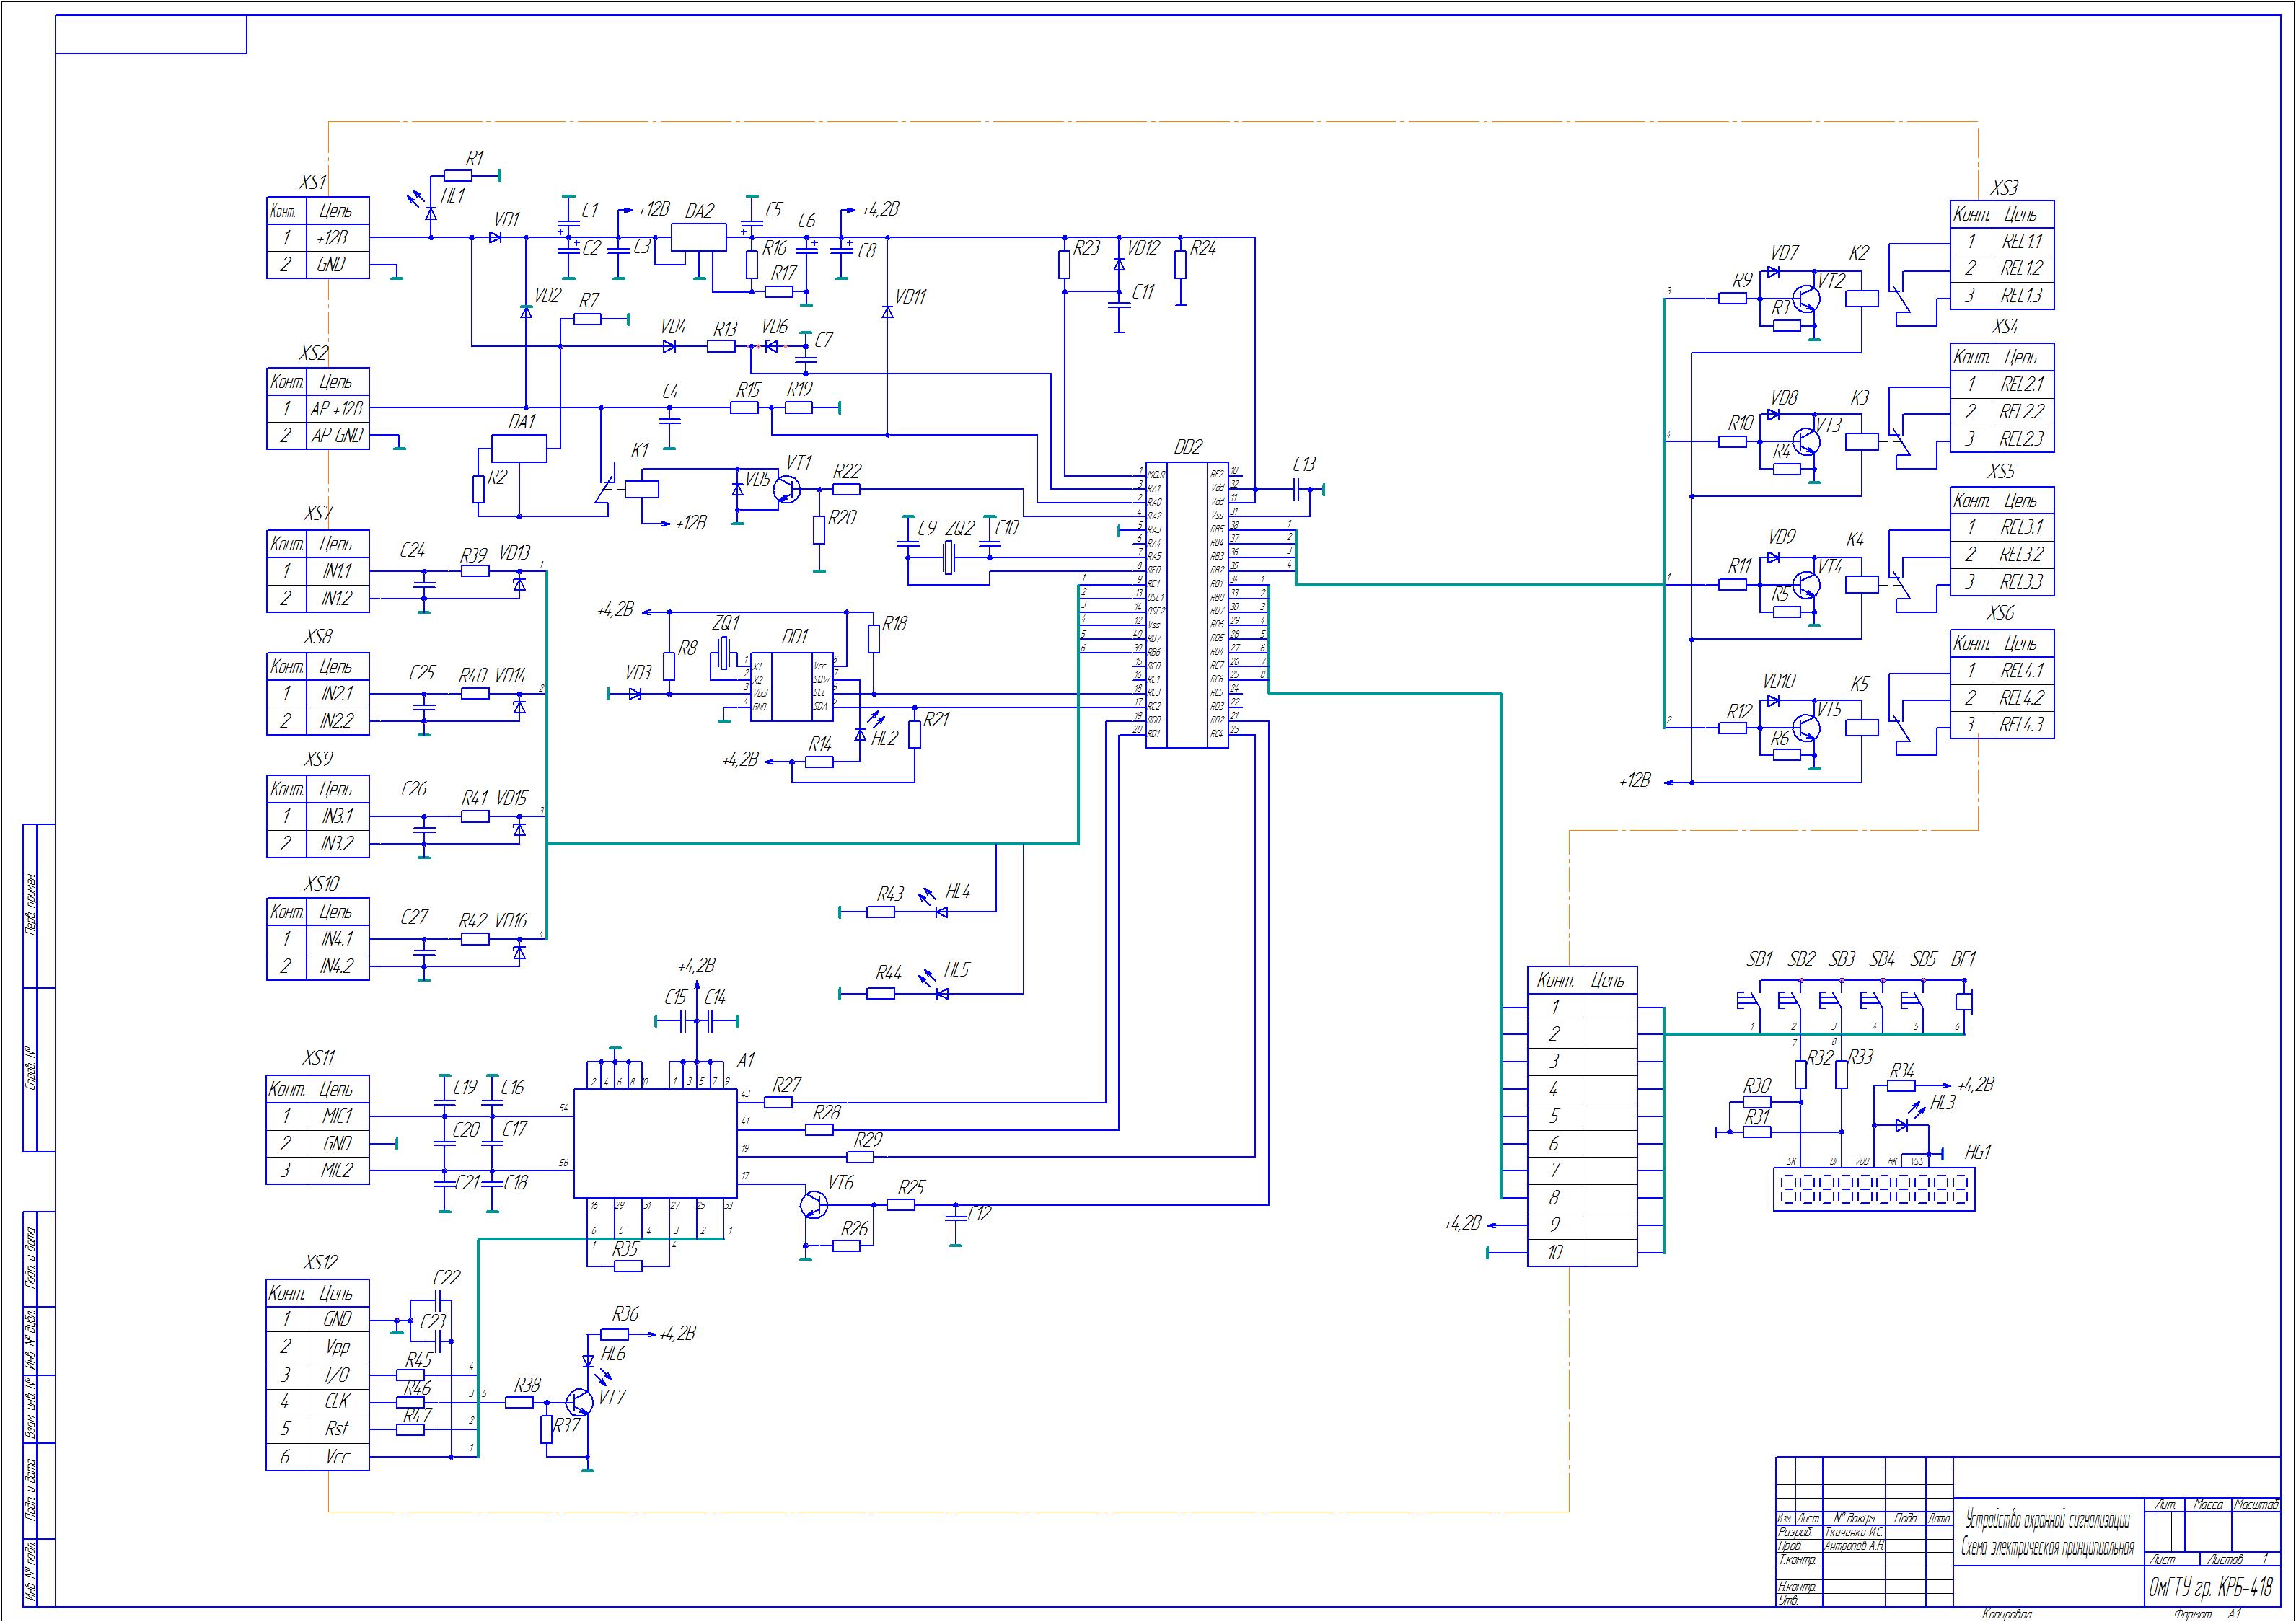This screenshot has height=1622, width=2296.
Task: Click the DA1 component block
Action: pyautogui.click(x=519, y=449)
